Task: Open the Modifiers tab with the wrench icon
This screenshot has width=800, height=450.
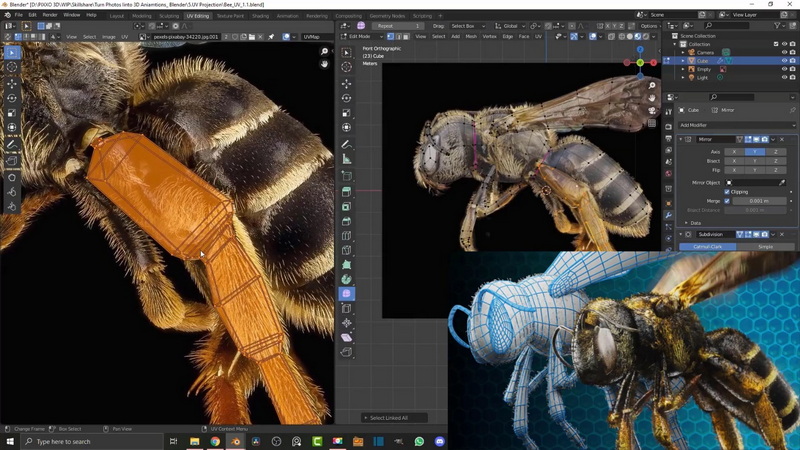Action: [668, 215]
